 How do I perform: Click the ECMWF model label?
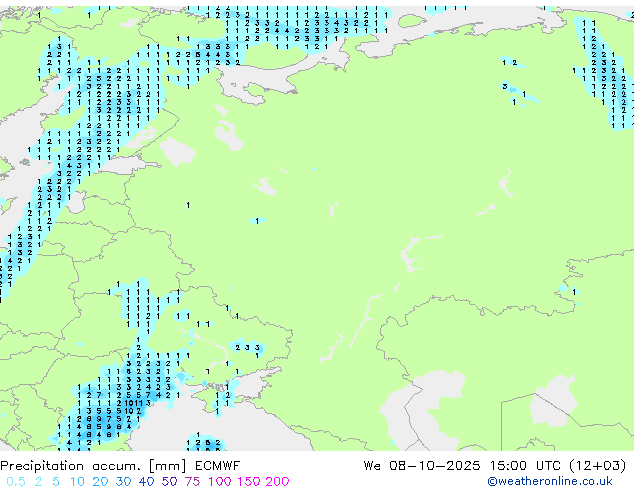click(x=218, y=466)
